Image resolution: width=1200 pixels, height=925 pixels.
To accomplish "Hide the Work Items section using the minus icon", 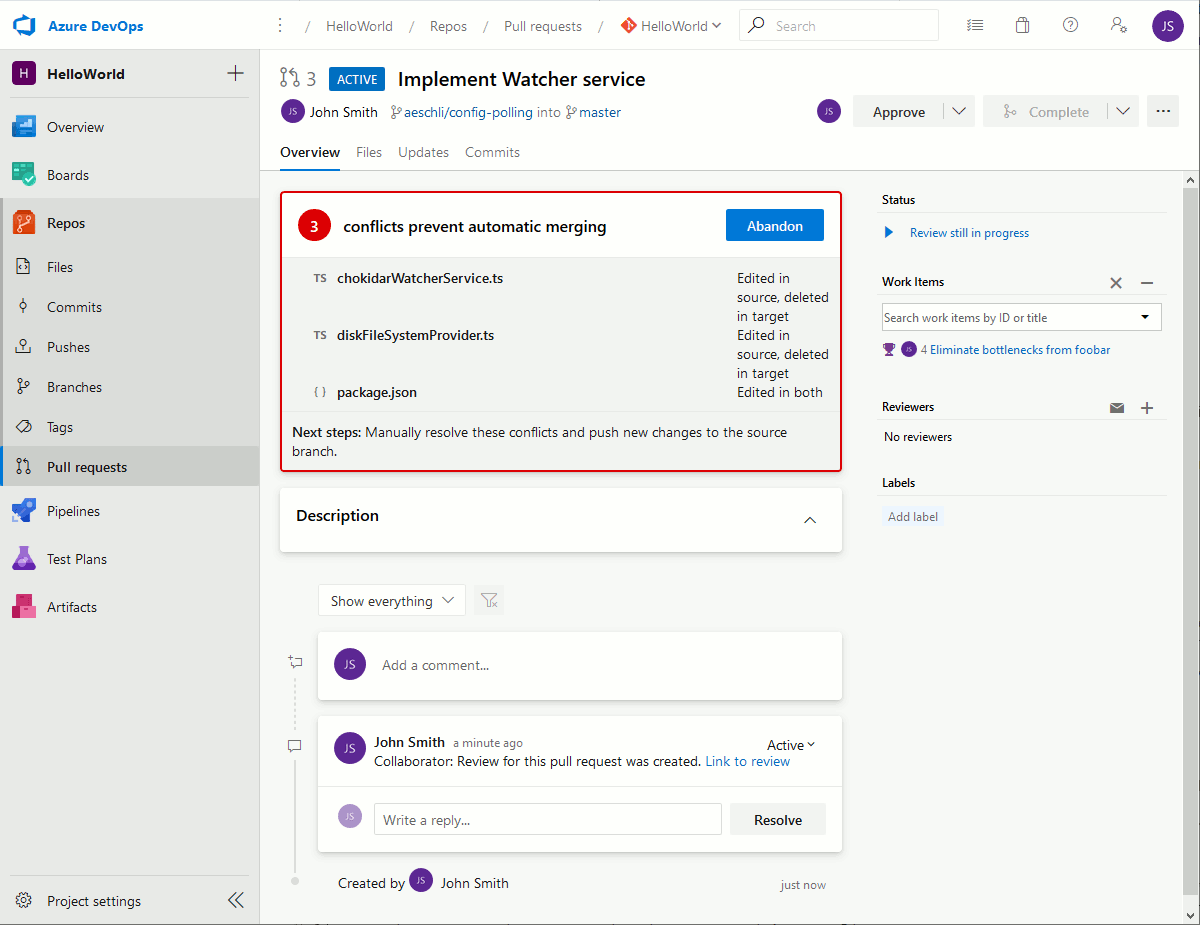I will 1147,283.
